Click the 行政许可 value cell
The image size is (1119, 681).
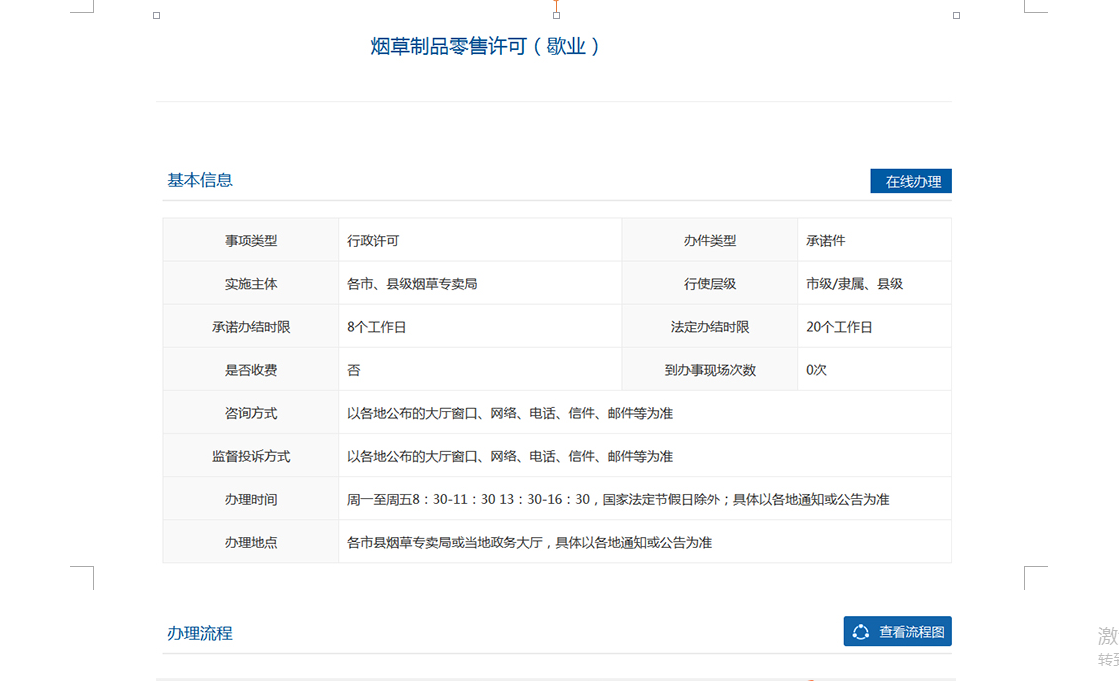[x=373, y=241]
